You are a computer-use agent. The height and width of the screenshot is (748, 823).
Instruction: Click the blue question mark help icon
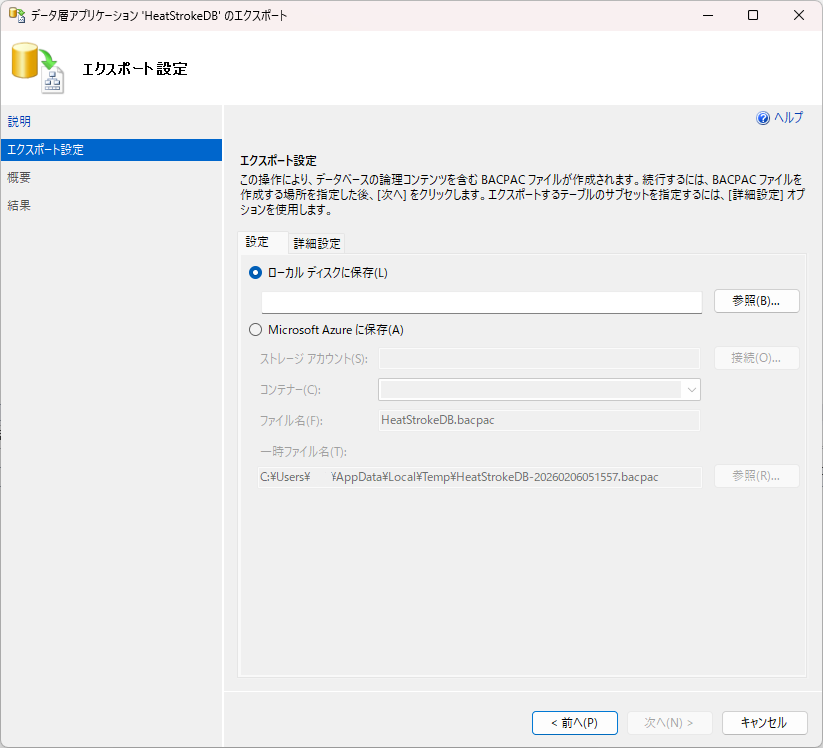pos(763,118)
